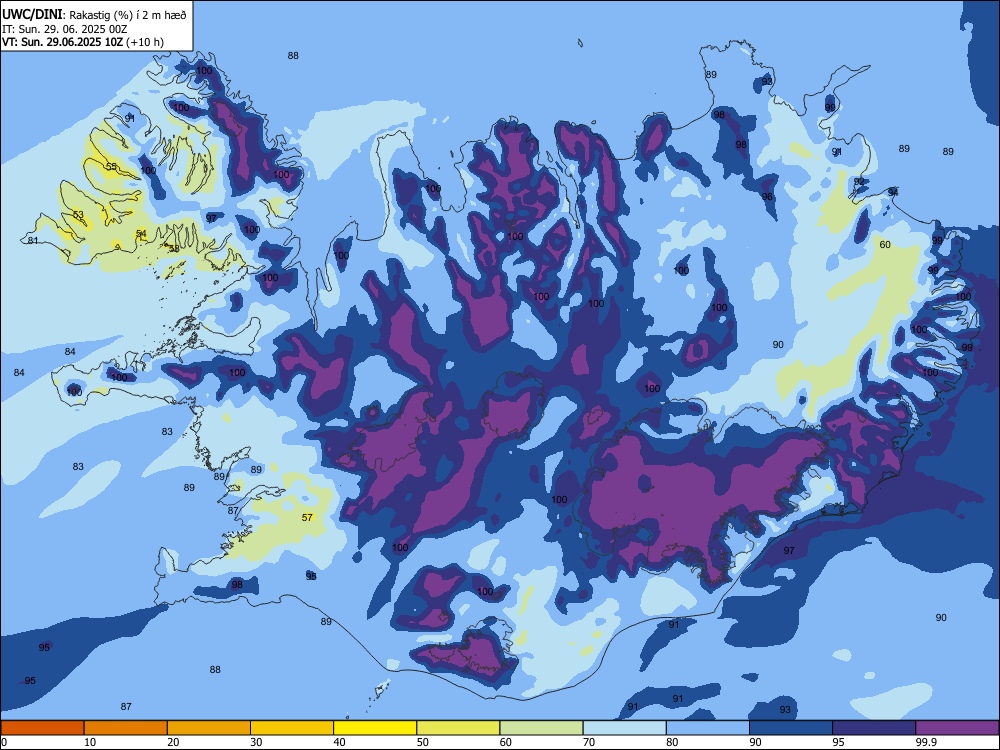Viewport: 1000px width, 750px height.
Task: Click the amber 30–40 legend swatch
Action: click(x=292, y=728)
